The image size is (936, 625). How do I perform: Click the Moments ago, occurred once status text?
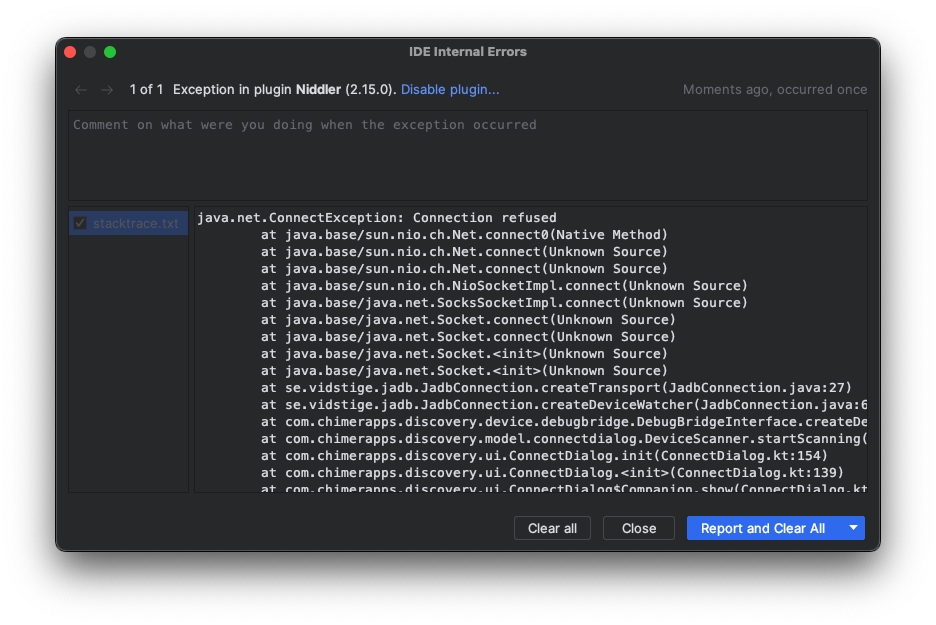coord(775,89)
